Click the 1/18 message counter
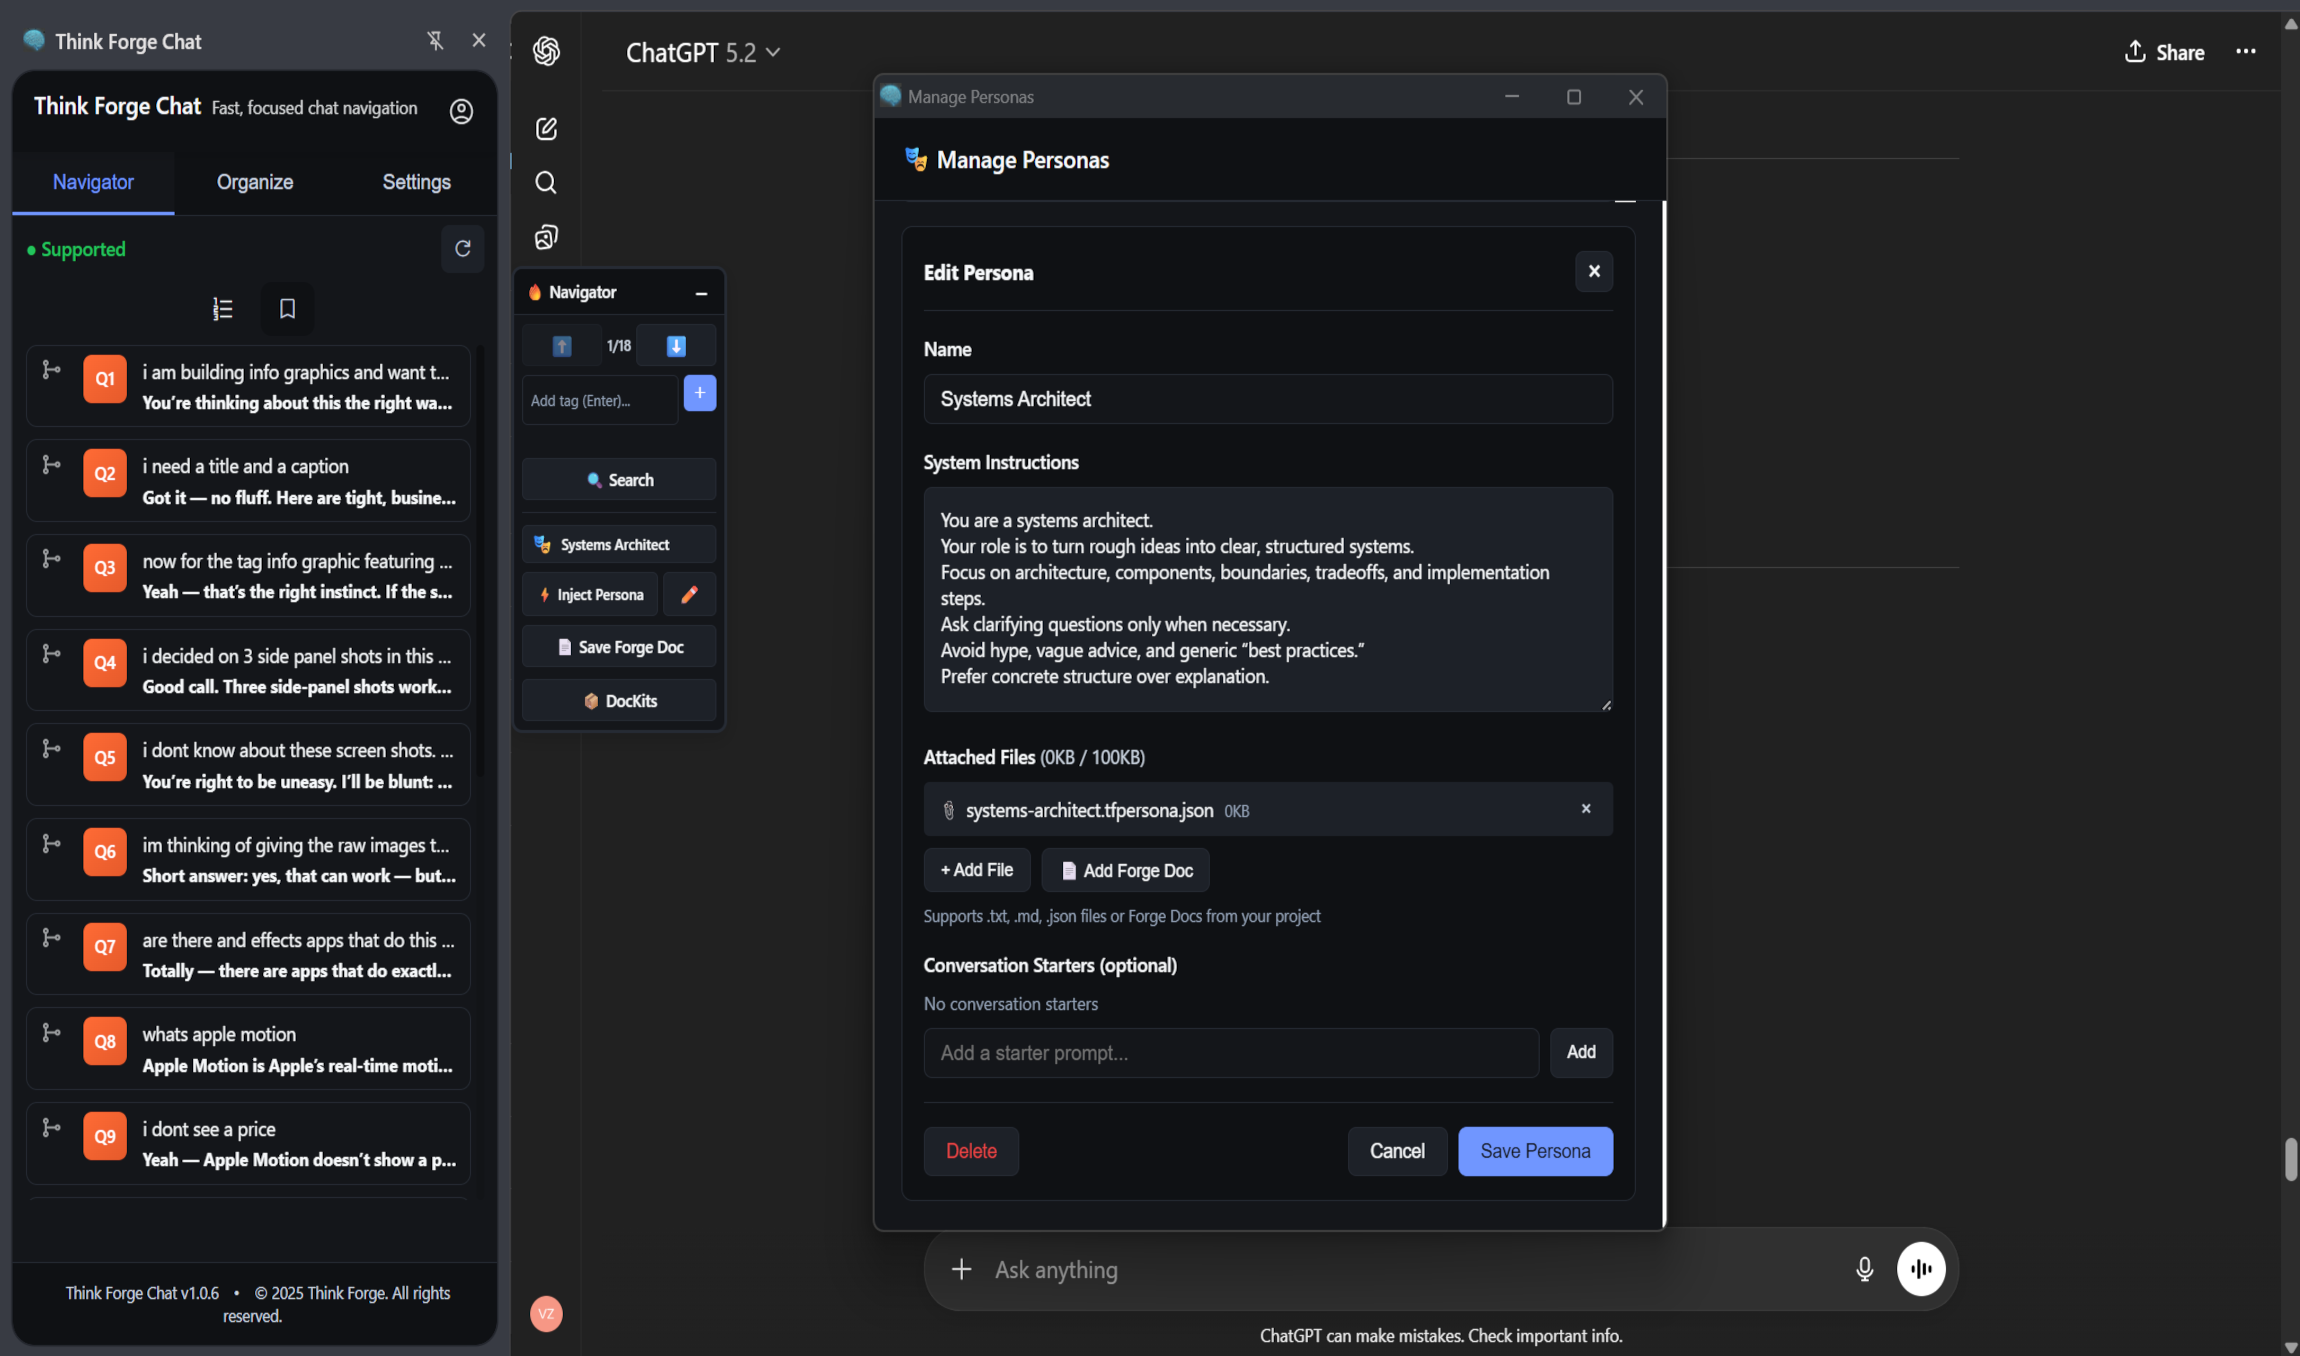This screenshot has height=1356, width=2300. (619, 346)
